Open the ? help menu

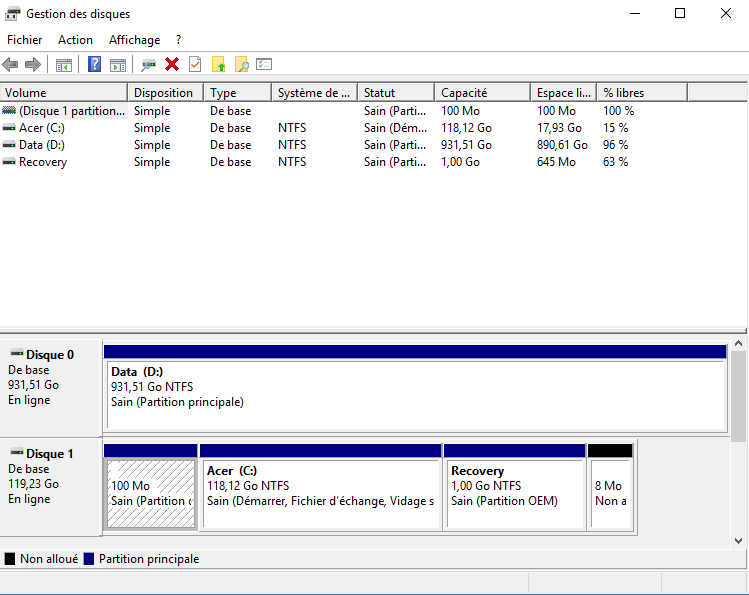178,40
